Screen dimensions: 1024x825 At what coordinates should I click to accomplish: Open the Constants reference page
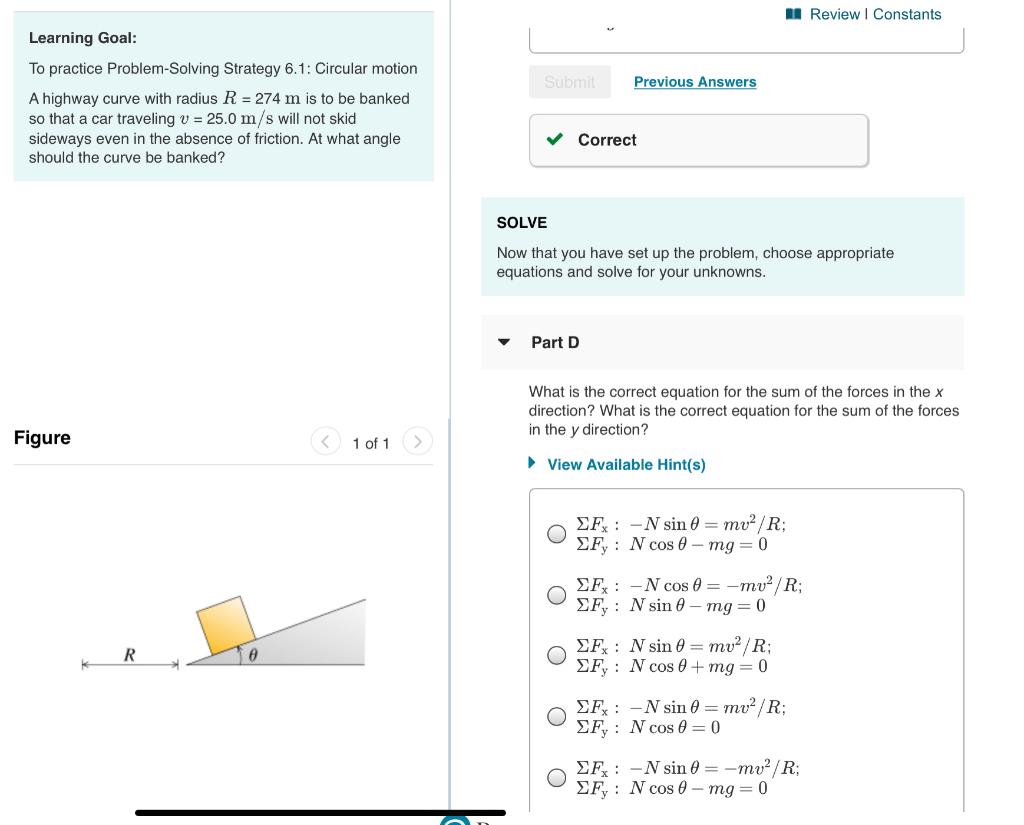tap(910, 13)
